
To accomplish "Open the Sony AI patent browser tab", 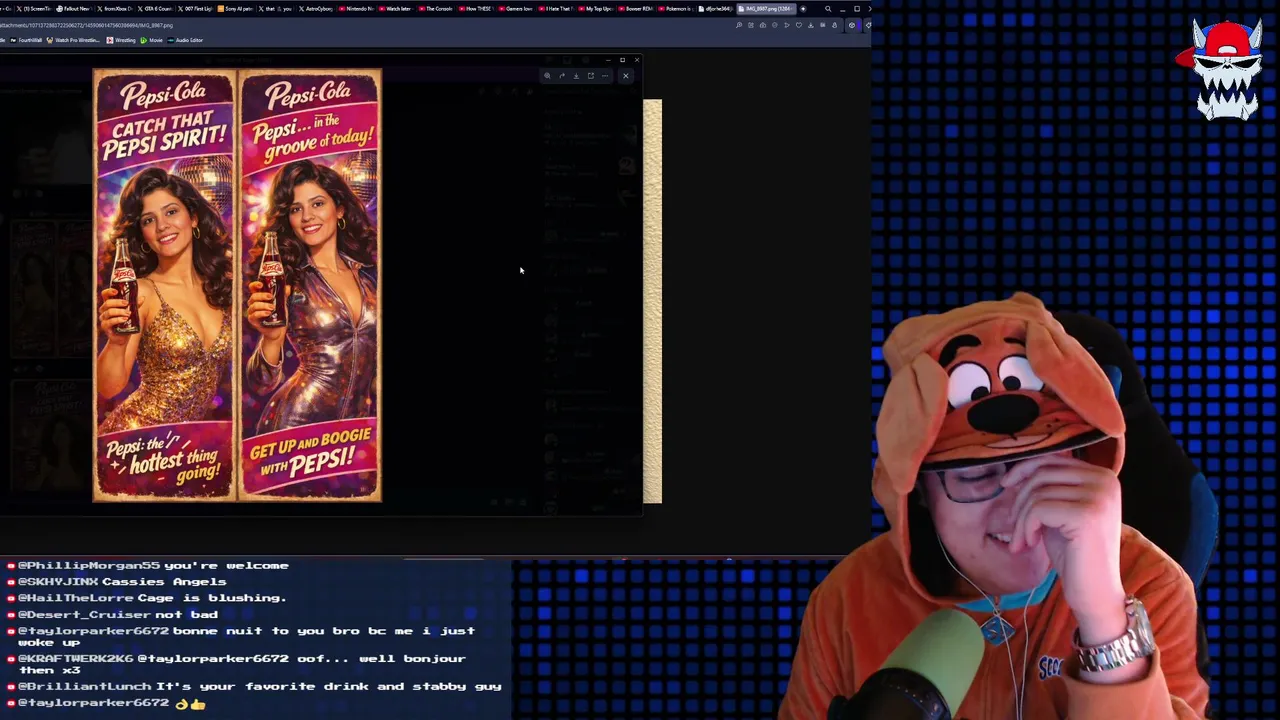I will 236,8.
